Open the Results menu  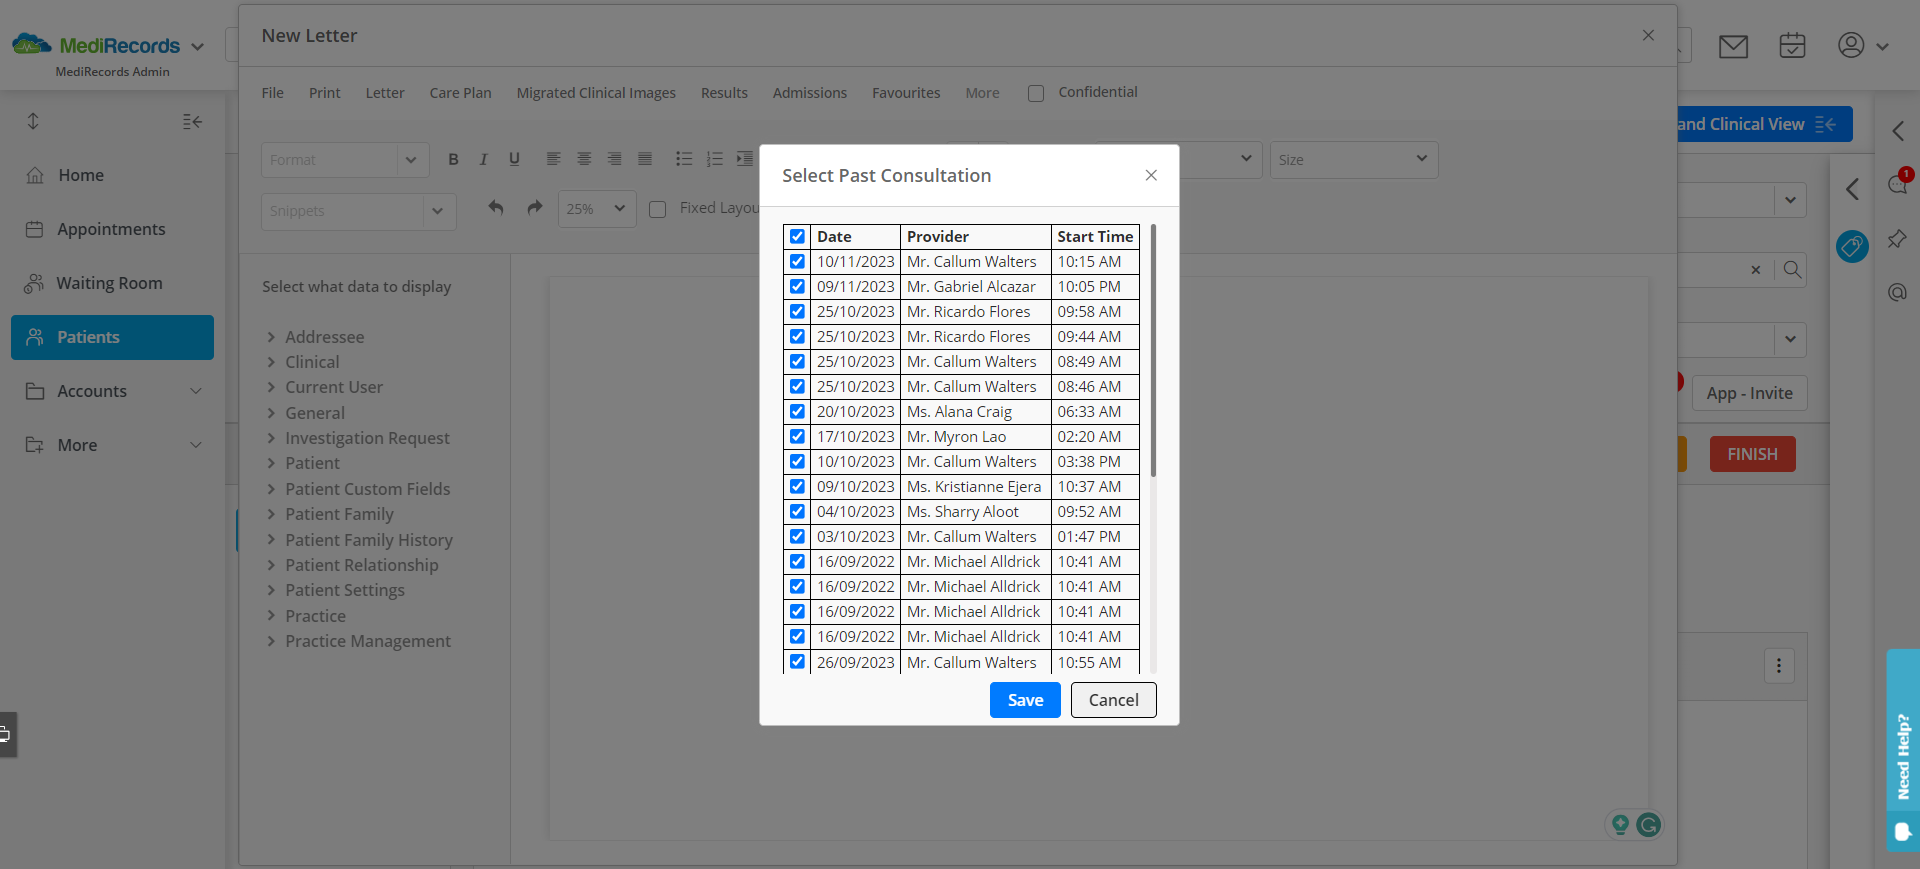click(724, 93)
